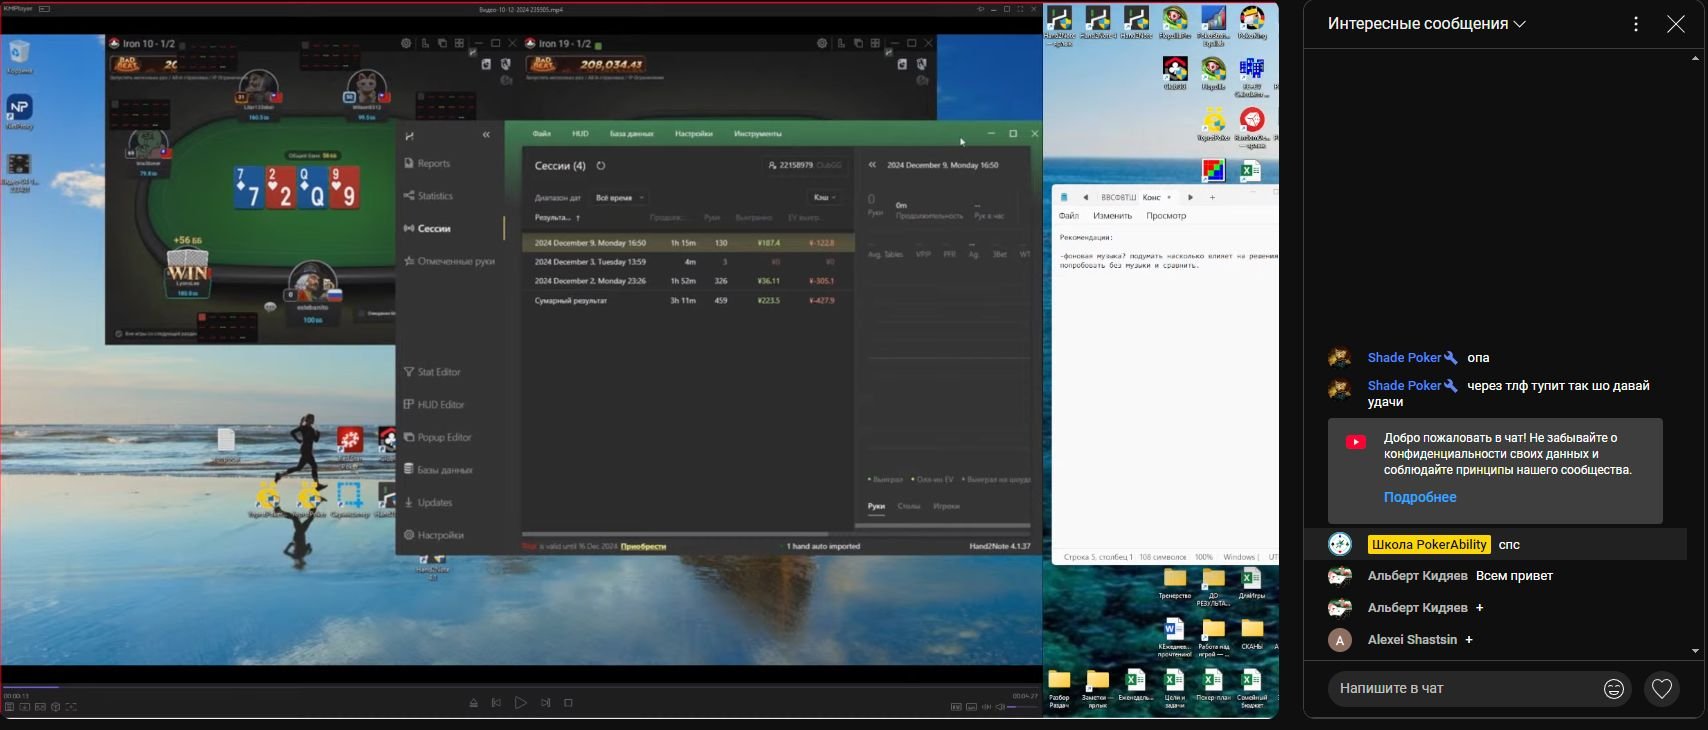Select the Сумарный результат row
Viewport: 1708px width, 730px height.
point(688,300)
